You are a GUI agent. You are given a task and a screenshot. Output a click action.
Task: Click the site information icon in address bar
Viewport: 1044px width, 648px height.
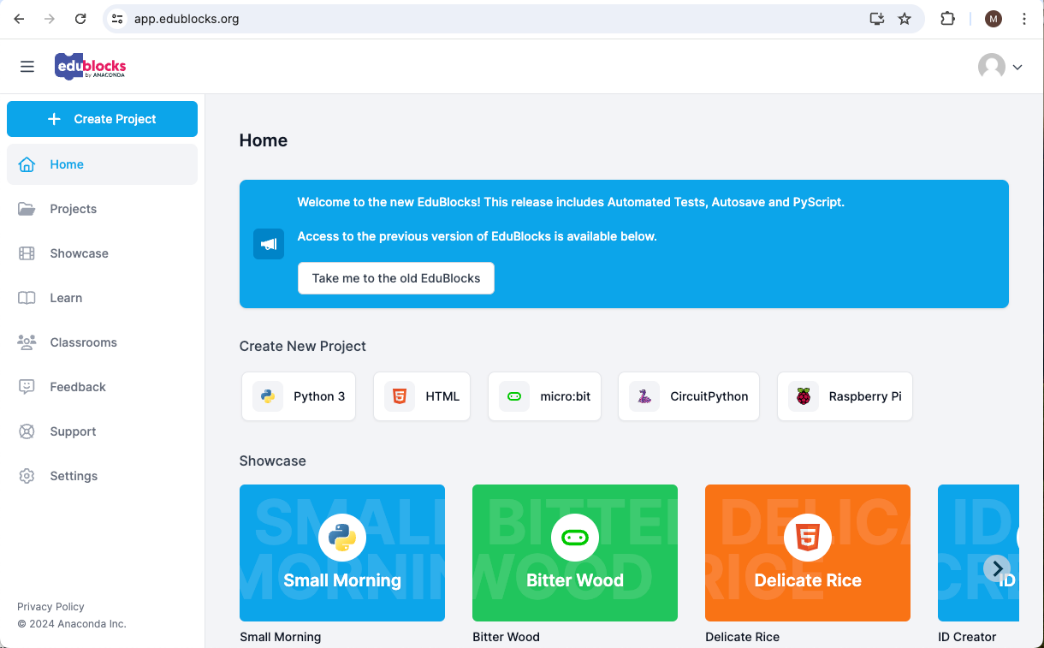118,19
